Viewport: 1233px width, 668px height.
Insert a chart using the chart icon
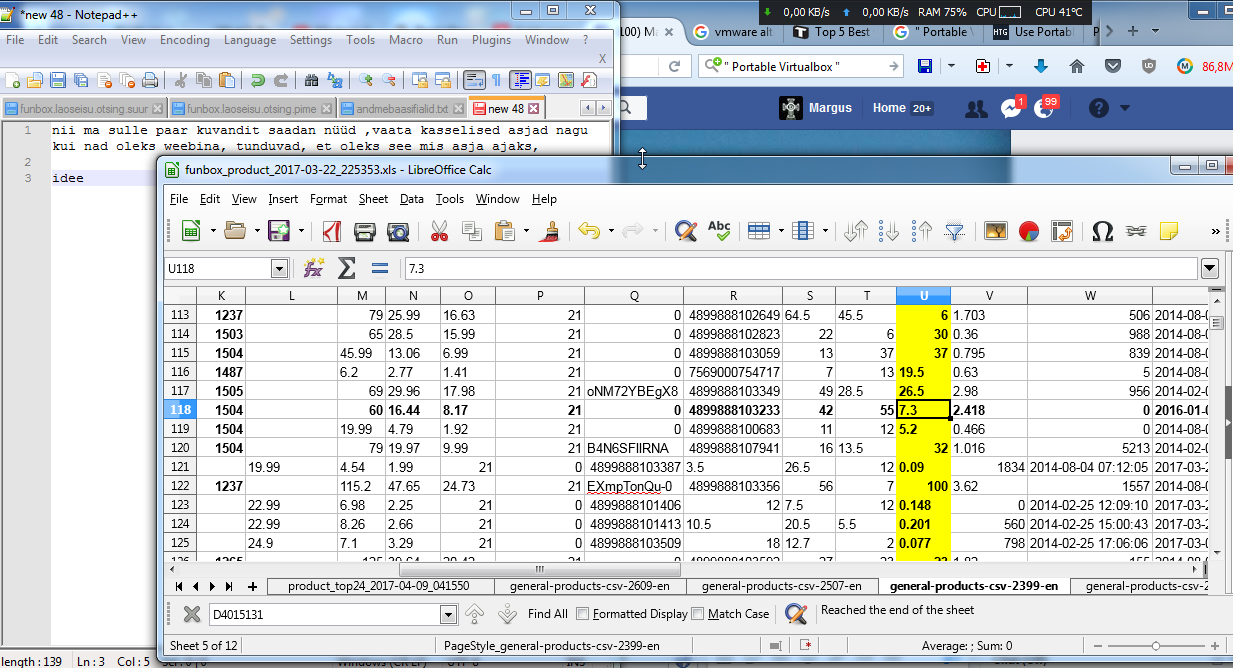coord(1029,232)
